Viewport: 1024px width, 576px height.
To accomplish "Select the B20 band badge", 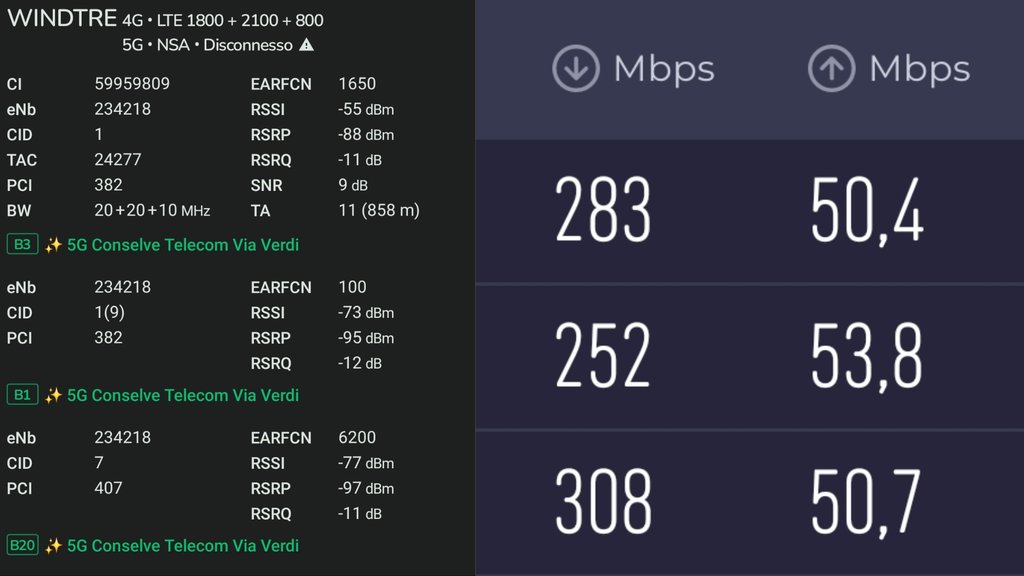I will (23, 545).
